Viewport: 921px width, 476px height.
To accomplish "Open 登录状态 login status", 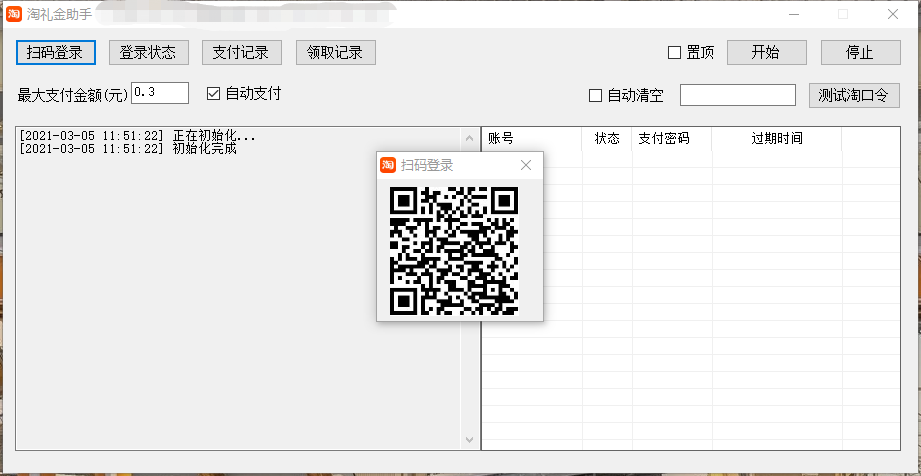I will click(149, 52).
